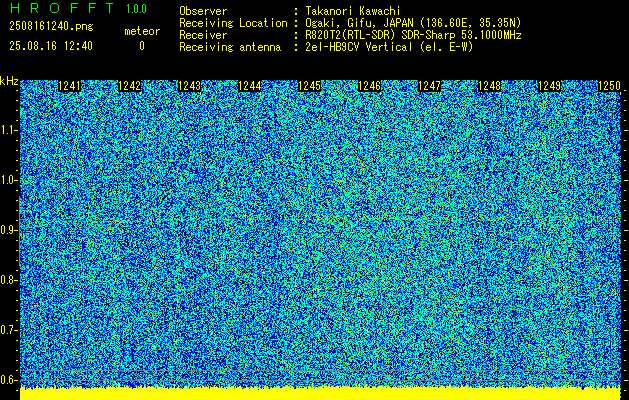Image resolution: width=629 pixels, height=400 pixels.
Task: Click antenna text 2el-HB9CV Vertical
Action: click(359, 47)
